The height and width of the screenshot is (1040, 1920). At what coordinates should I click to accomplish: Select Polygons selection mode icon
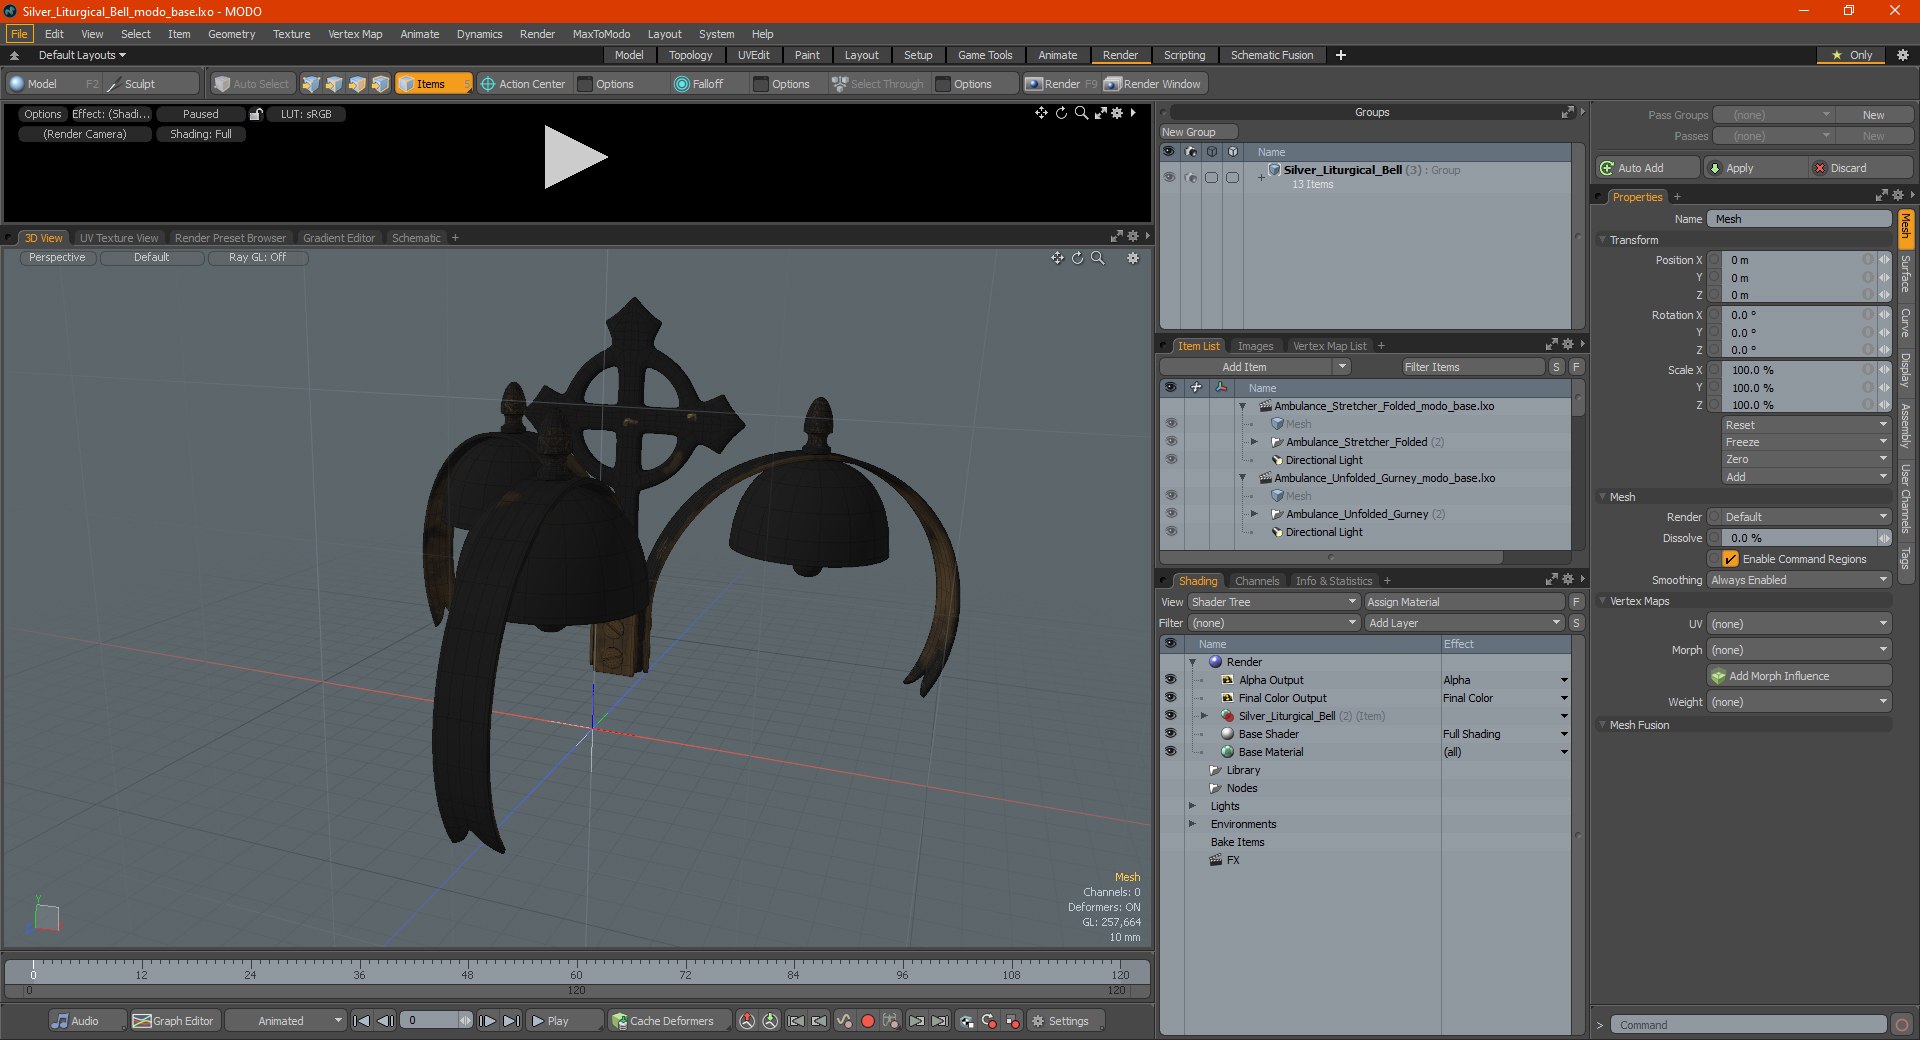point(357,84)
